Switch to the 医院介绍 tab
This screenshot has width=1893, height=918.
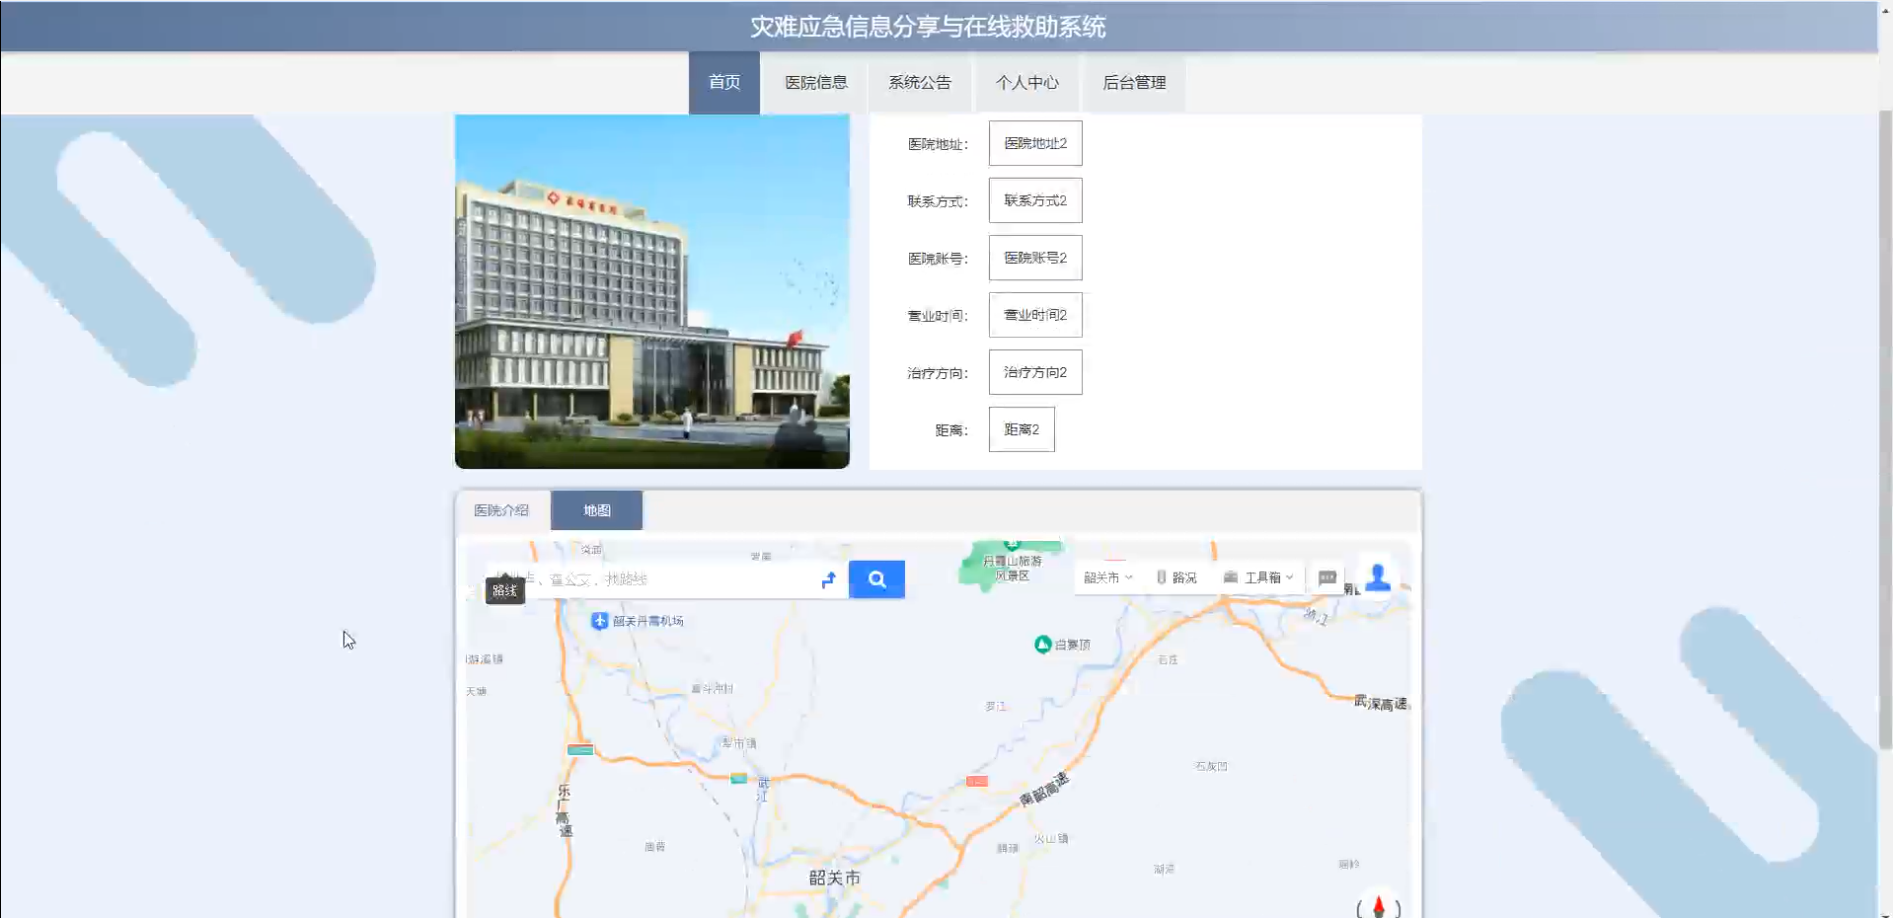click(x=502, y=510)
